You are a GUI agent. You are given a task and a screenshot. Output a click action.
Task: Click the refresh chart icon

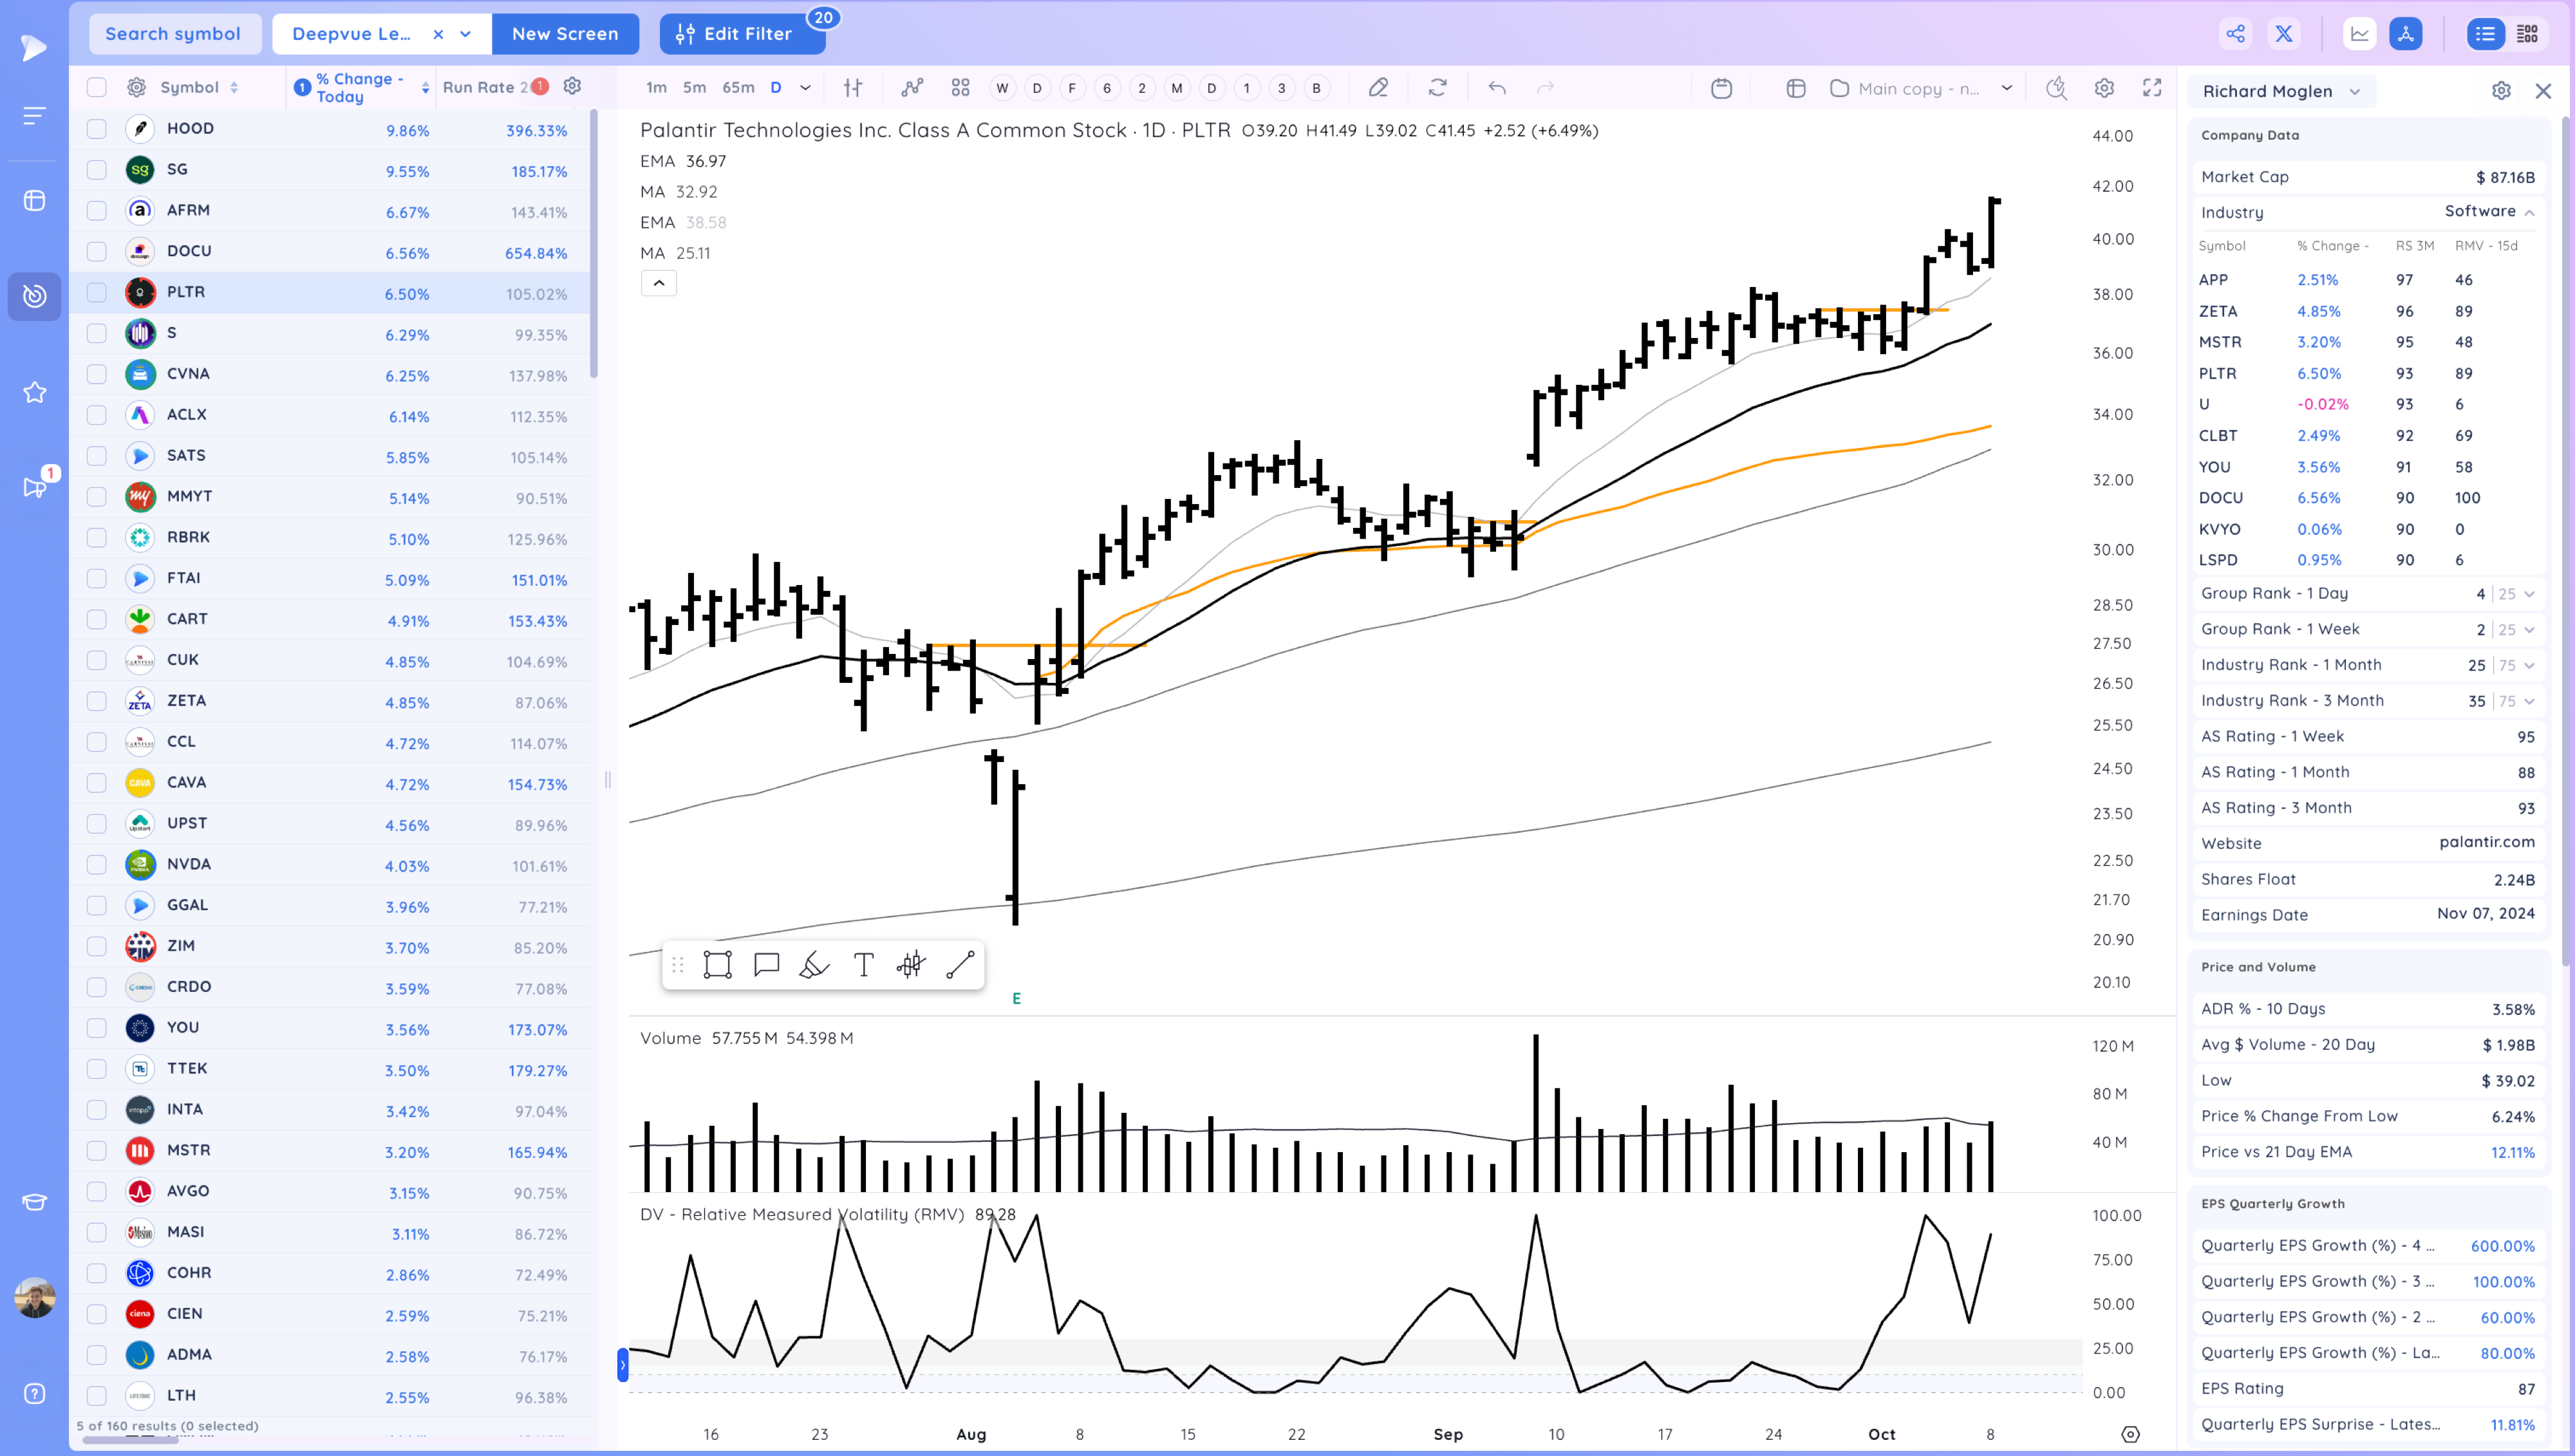(1437, 88)
